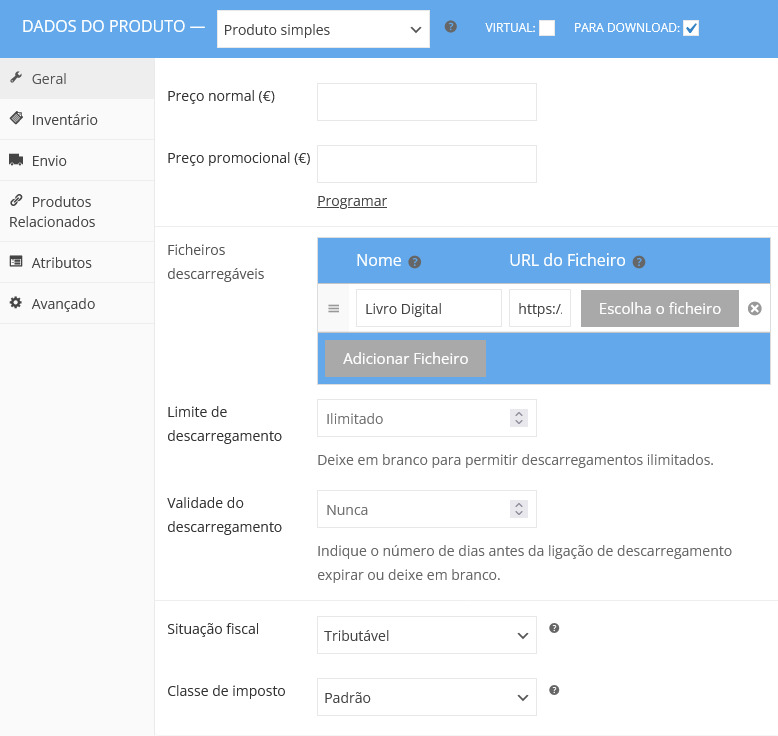Click help icon next to Nome header

tap(415, 262)
